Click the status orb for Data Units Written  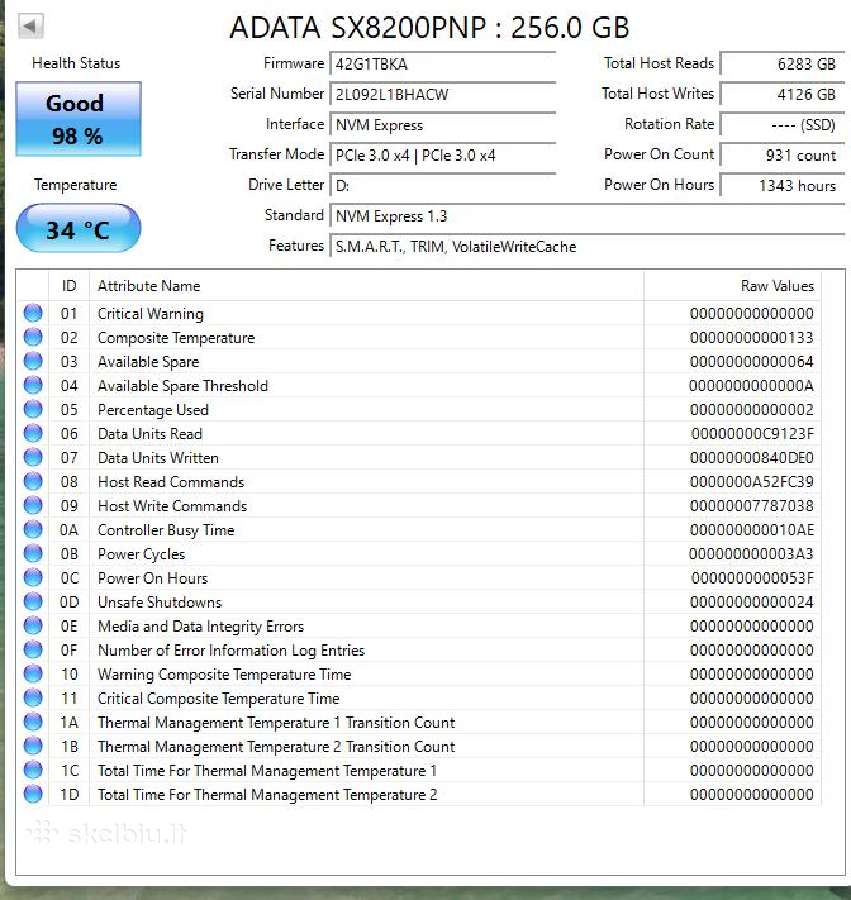click(x=33, y=457)
